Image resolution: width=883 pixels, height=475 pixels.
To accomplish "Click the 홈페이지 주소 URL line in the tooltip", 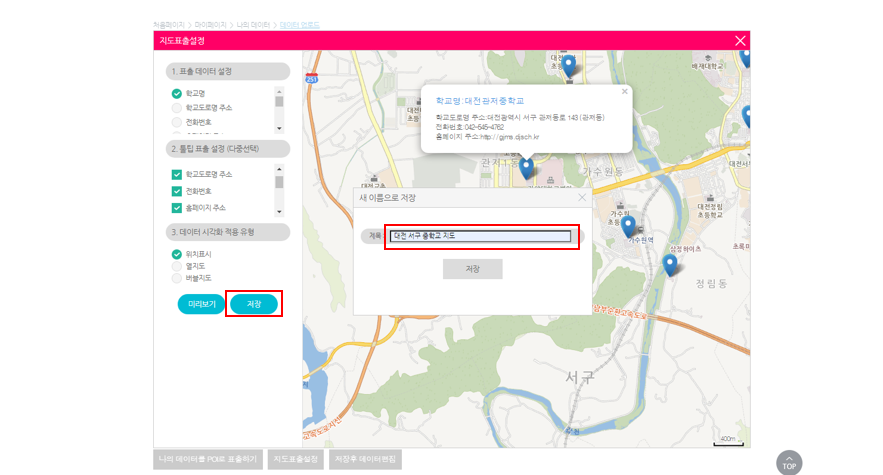I will point(488,137).
